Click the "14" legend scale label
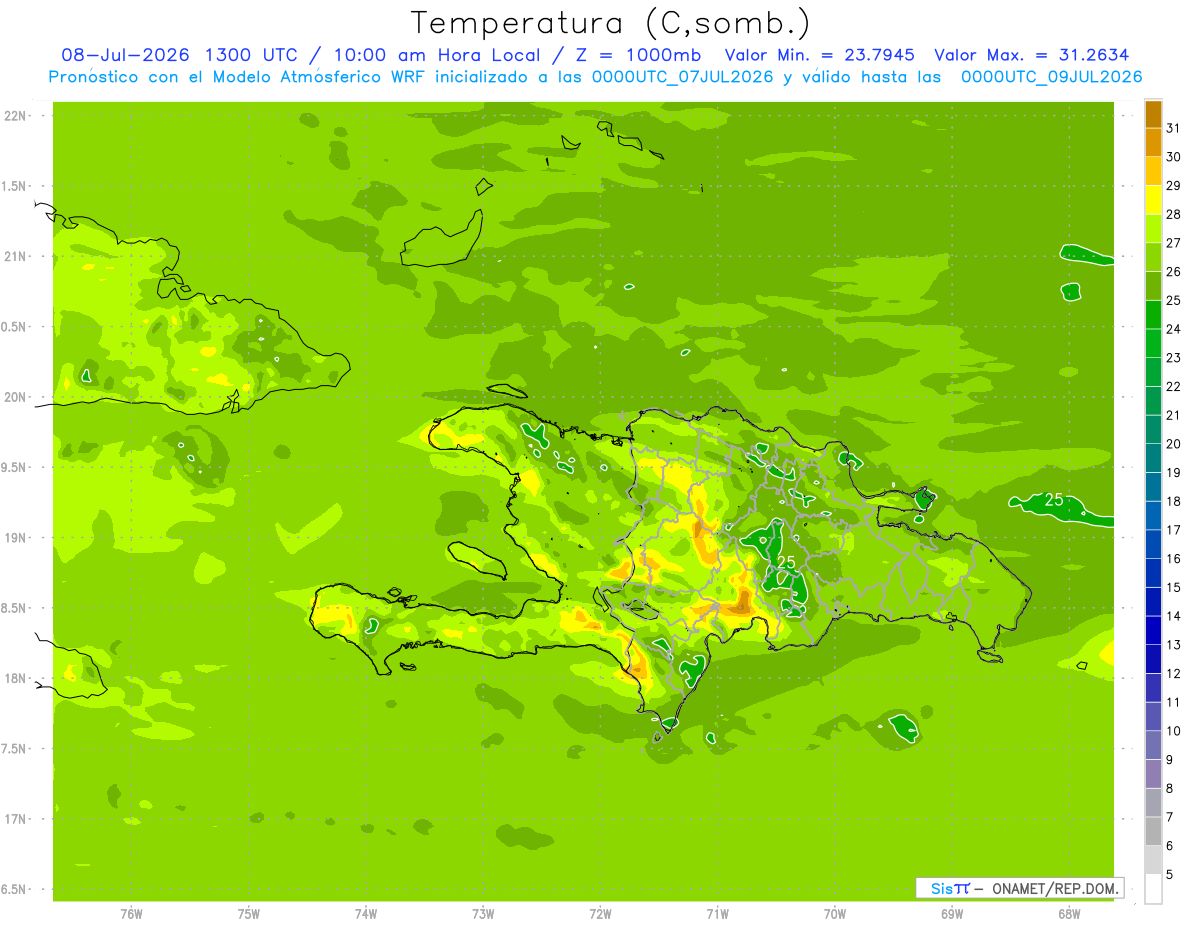 point(1174,617)
